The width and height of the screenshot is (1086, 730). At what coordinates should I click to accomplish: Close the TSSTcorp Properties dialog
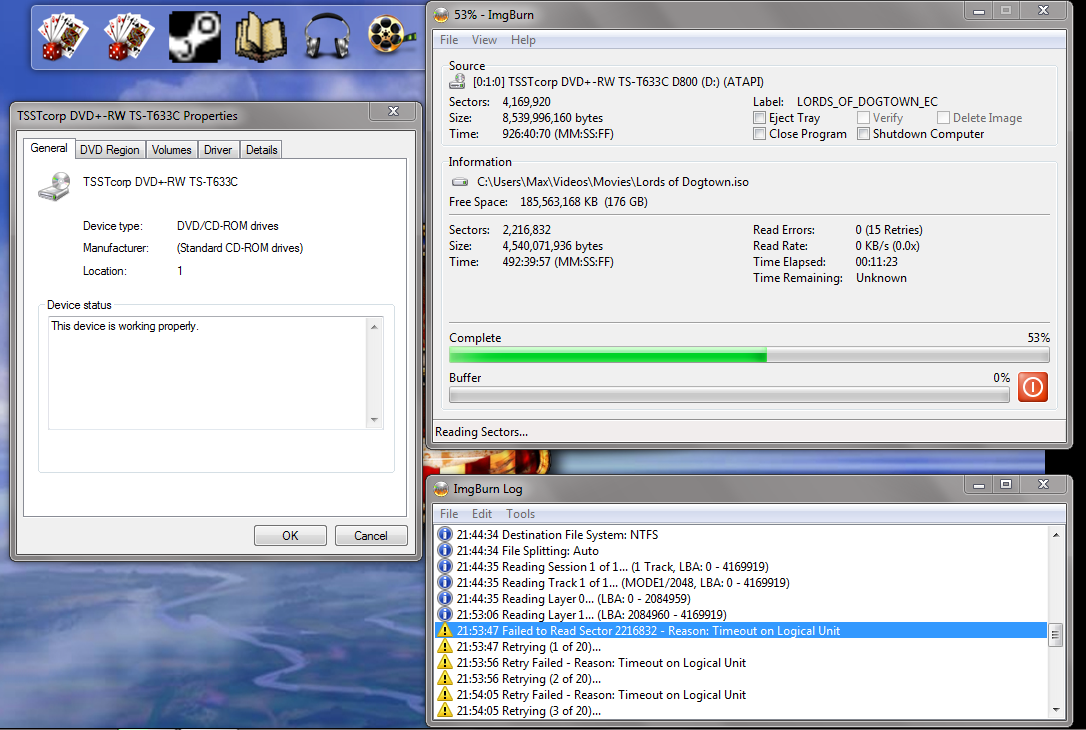coord(393,111)
